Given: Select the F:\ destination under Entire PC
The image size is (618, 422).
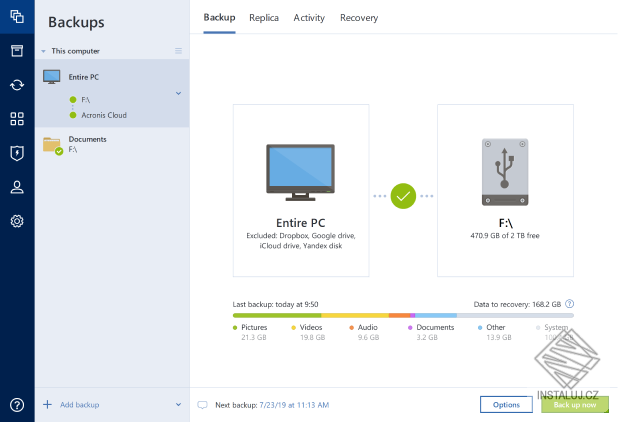Looking at the screenshot, I should [86, 100].
